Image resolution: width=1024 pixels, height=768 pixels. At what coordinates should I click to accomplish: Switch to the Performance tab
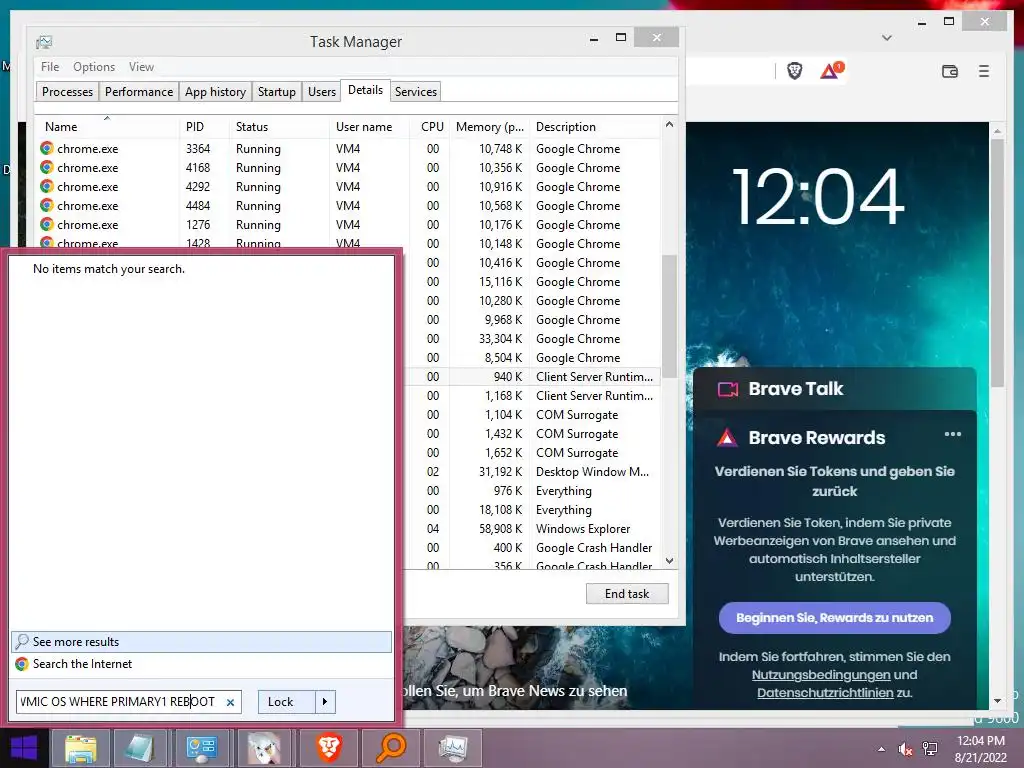(139, 91)
